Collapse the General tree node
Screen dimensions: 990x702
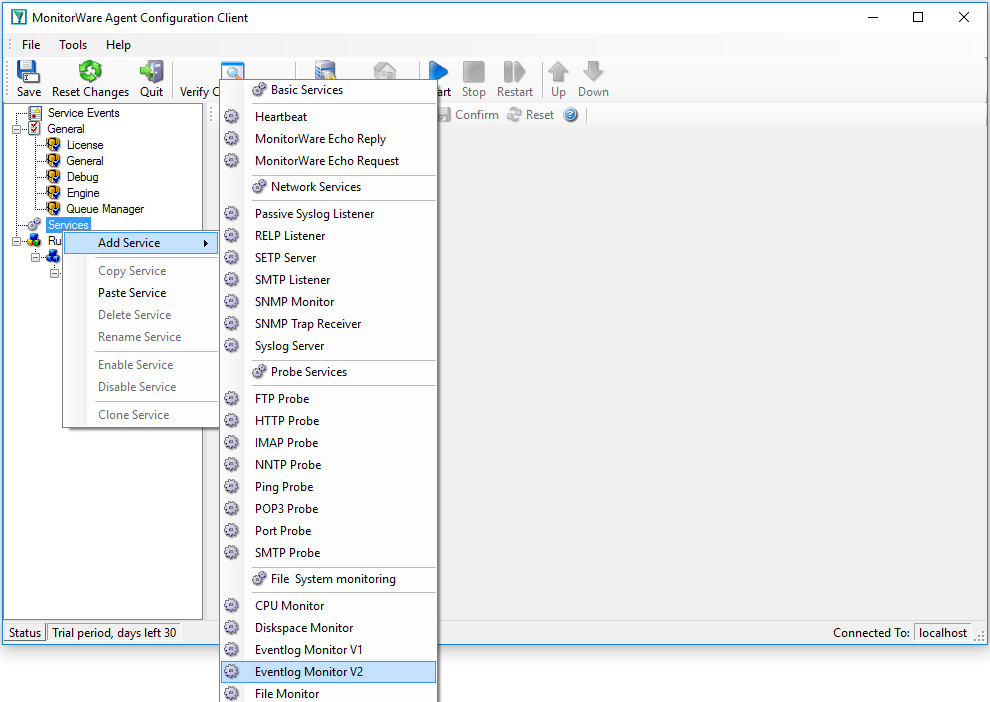point(16,129)
